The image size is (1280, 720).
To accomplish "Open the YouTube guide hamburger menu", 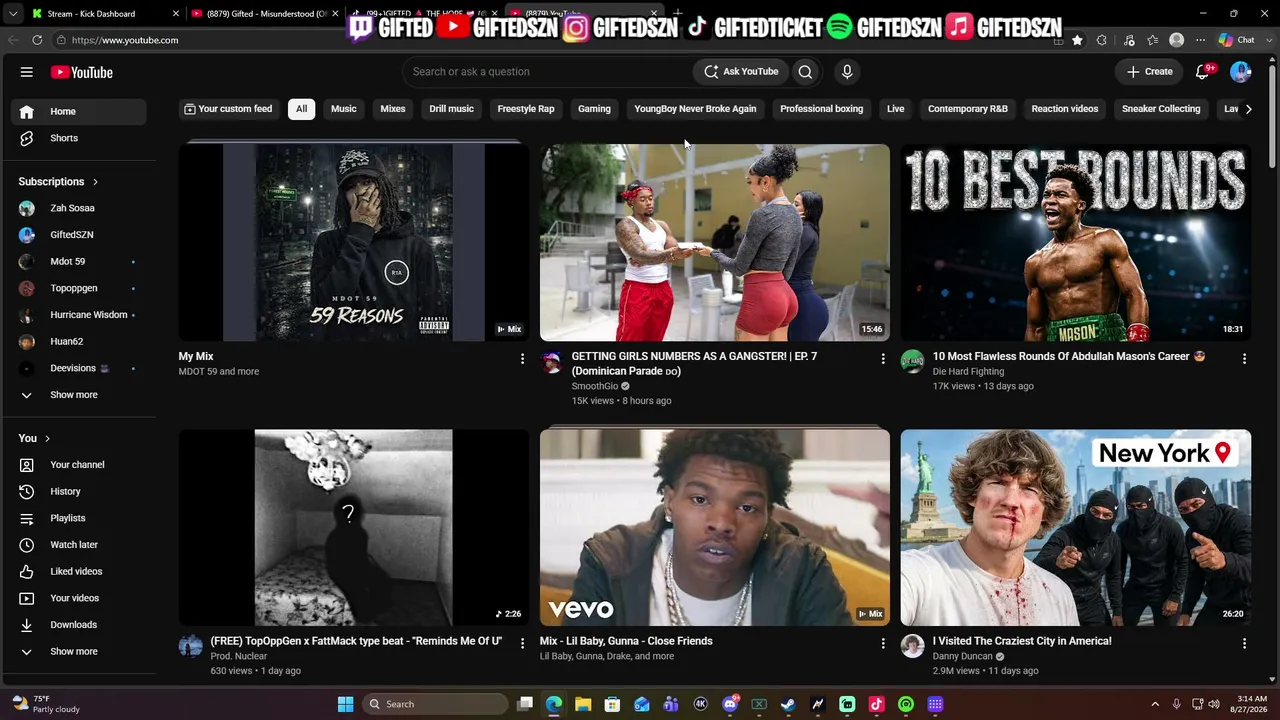I will [27, 72].
